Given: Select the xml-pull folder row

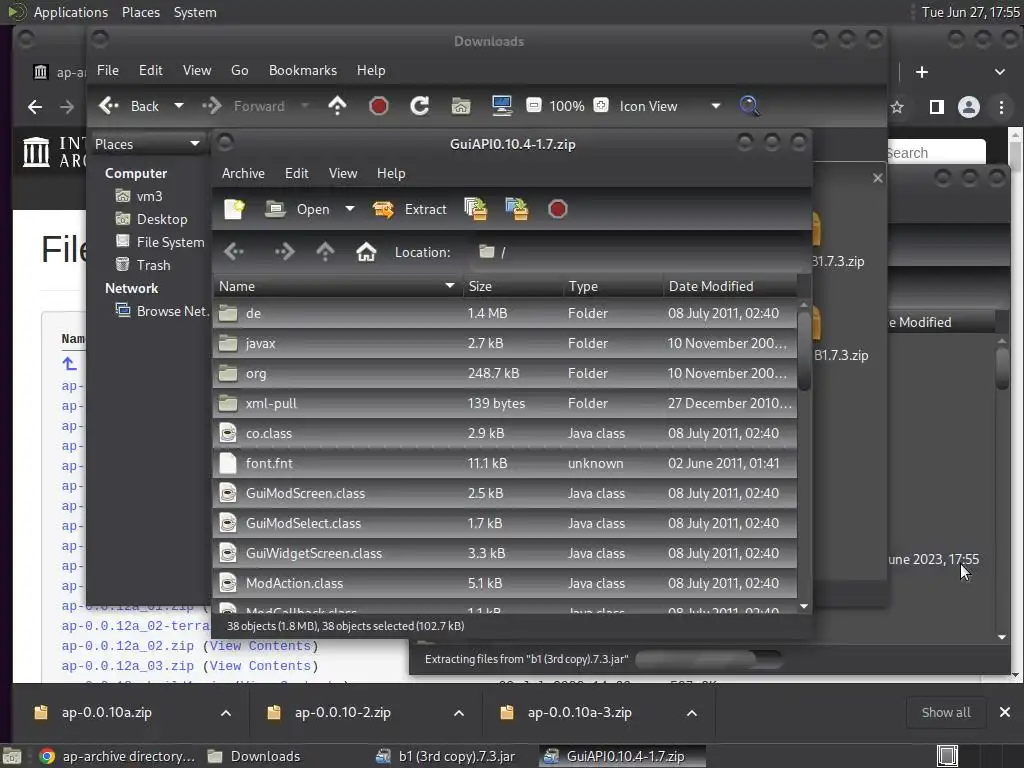Looking at the screenshot, I should click(x=504, y=404).
